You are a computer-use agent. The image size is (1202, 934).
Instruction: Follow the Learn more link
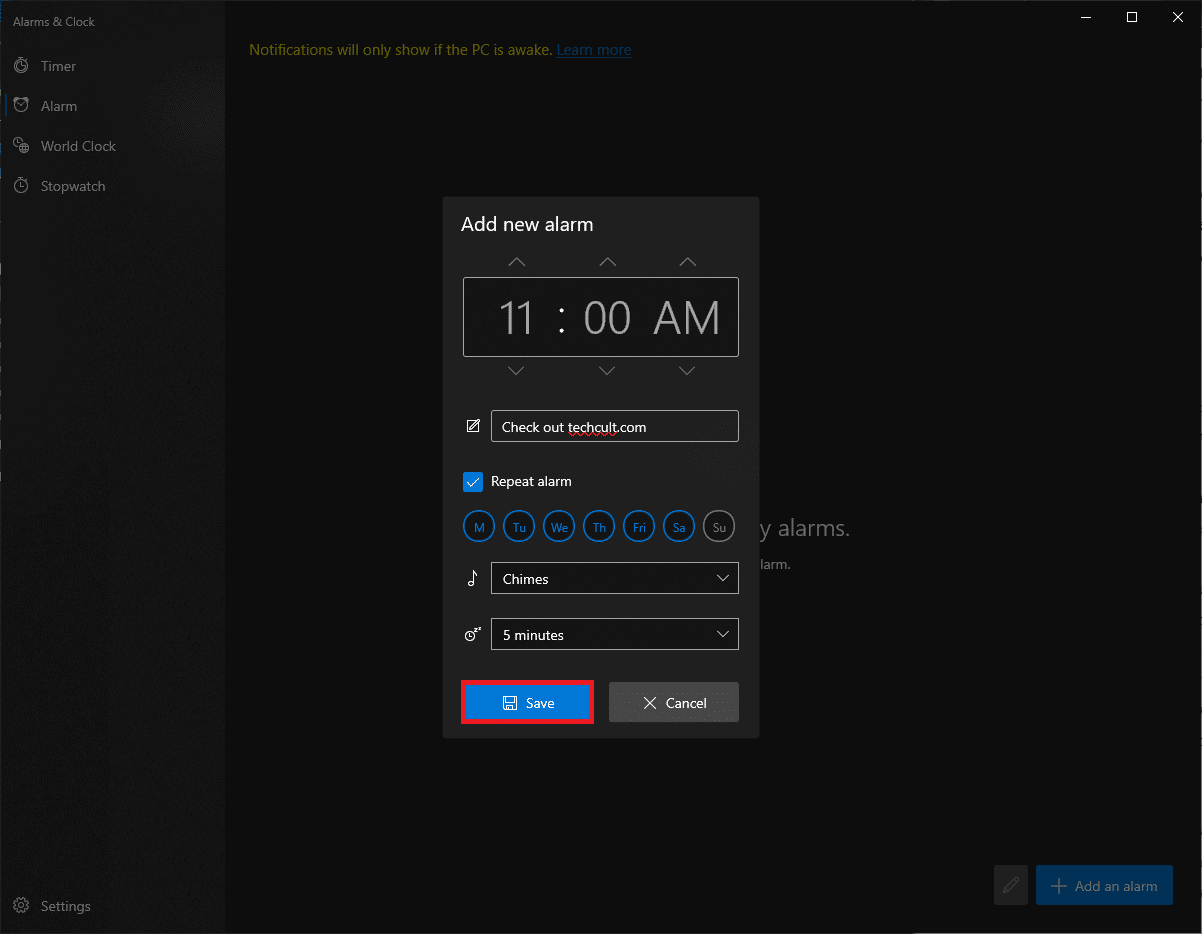(593, 49)
